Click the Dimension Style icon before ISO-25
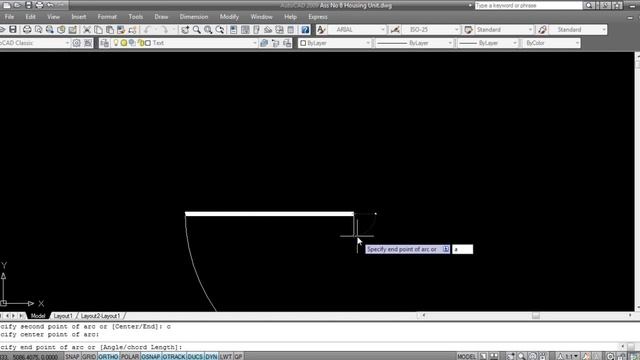 pyautogui.click(x=395, y=29)
